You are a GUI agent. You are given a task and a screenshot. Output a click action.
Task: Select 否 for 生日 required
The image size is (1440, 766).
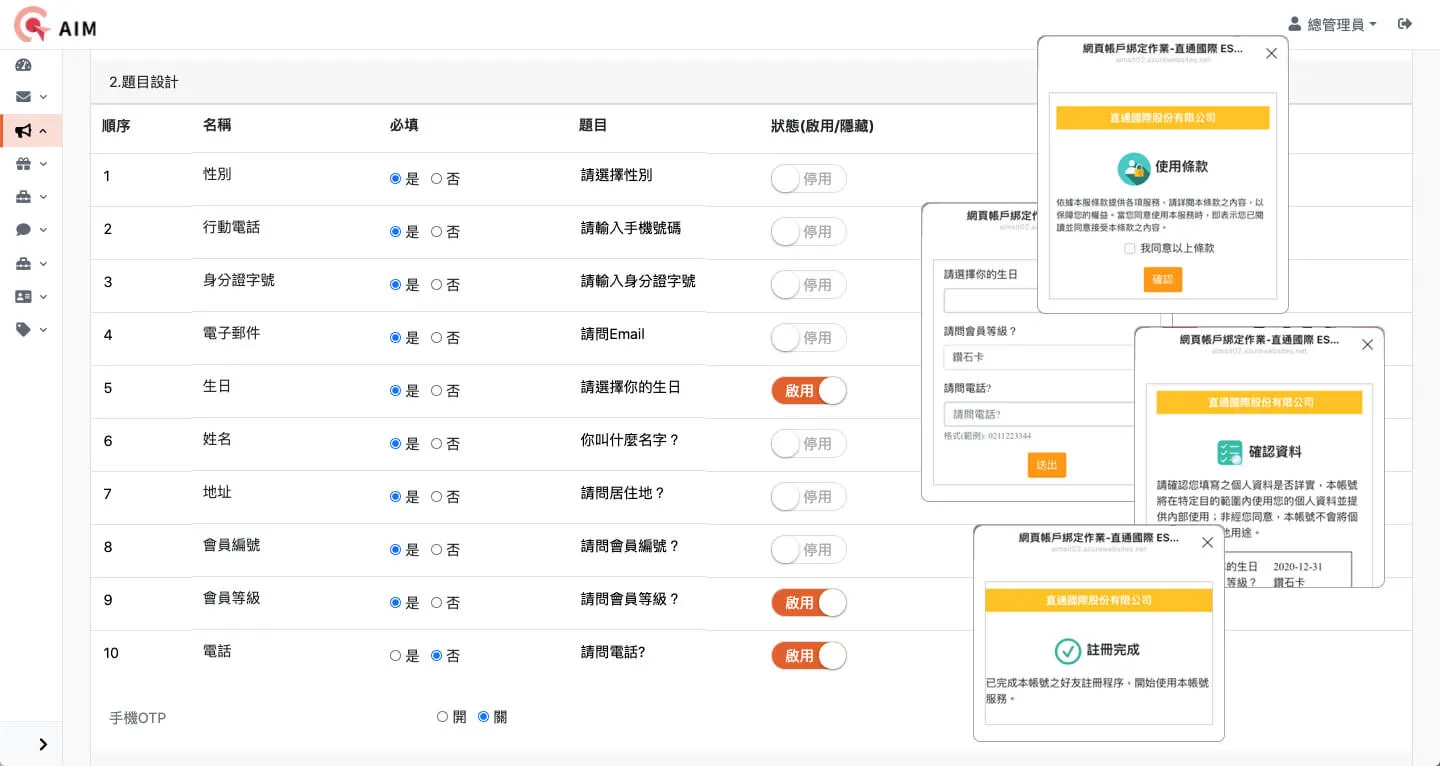click(436, 391)
